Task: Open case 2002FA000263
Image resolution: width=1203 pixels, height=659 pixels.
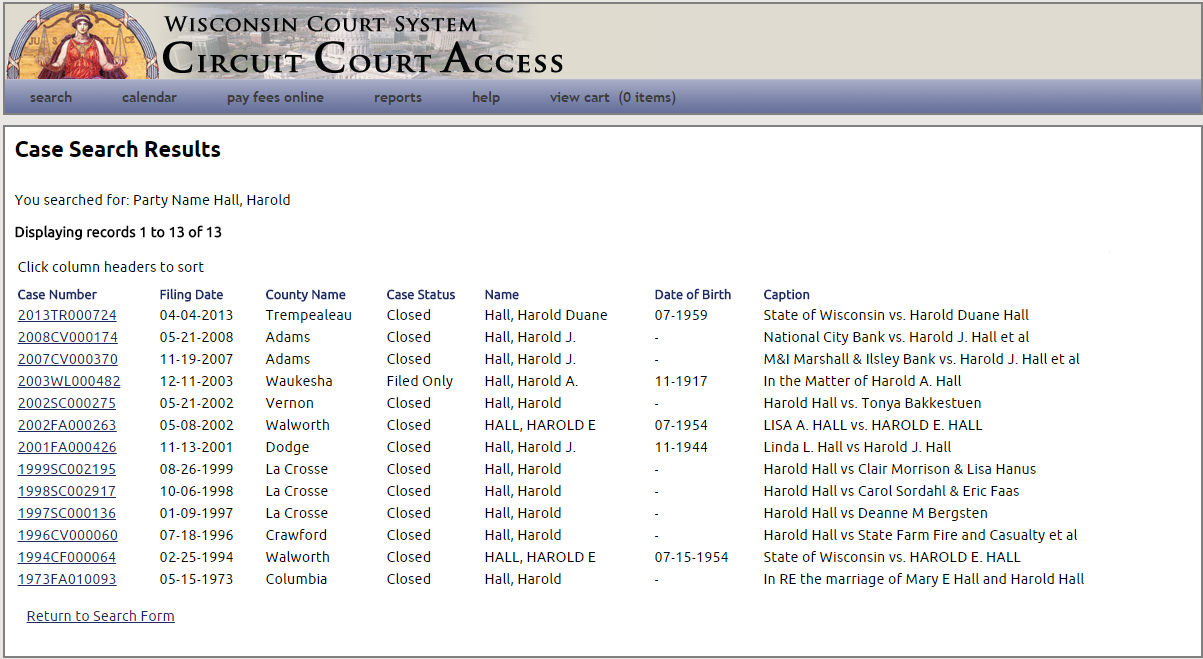Action: click(67, 425)
